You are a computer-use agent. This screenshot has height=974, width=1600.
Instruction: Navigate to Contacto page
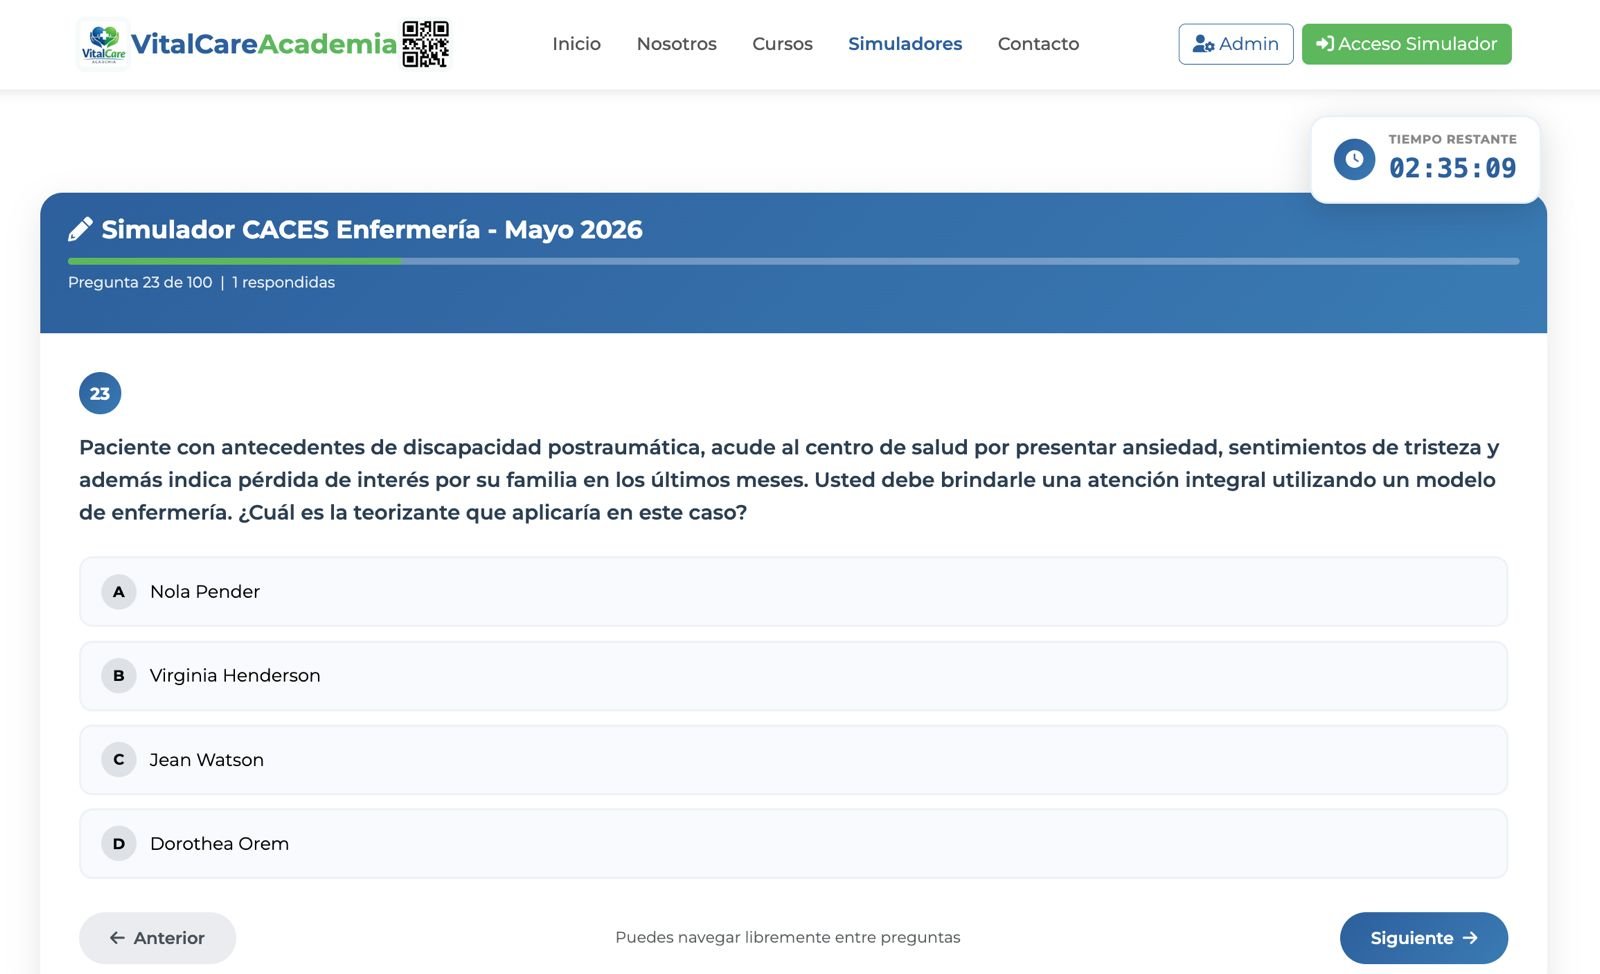click(x=1038, y=44)
